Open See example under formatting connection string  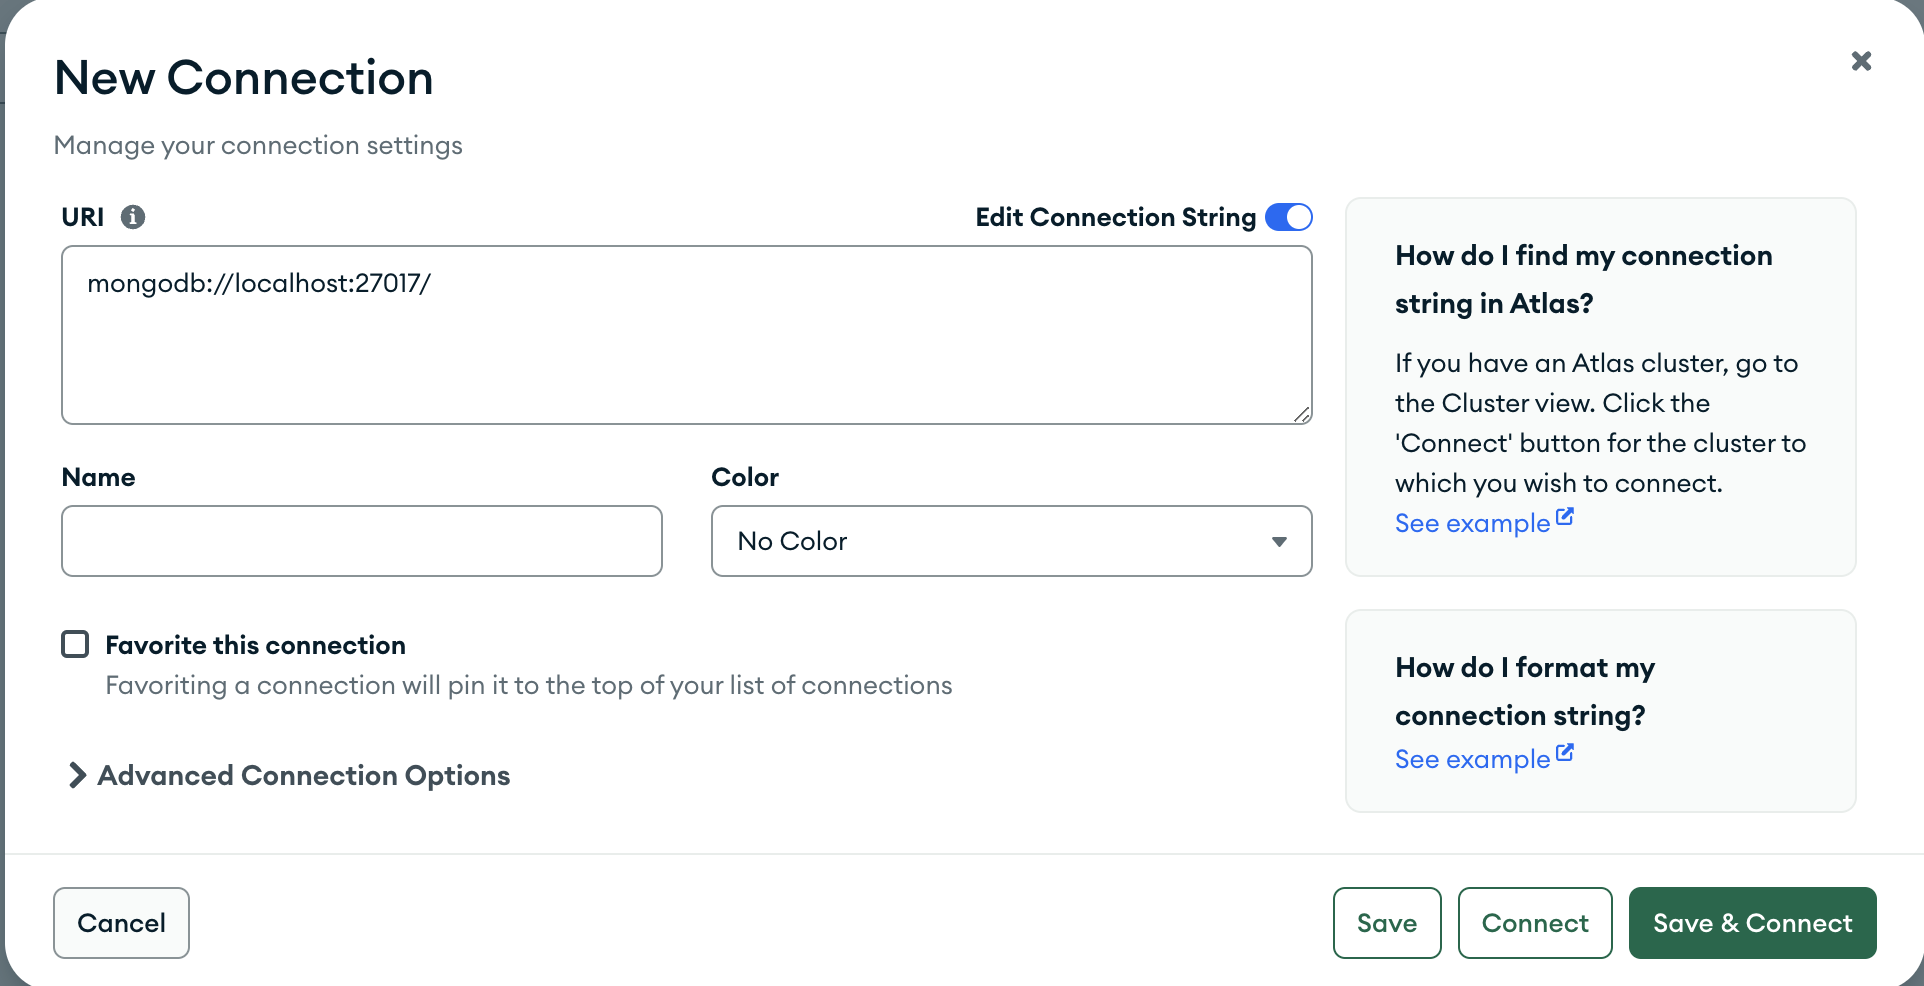(x=1470, y=758)
